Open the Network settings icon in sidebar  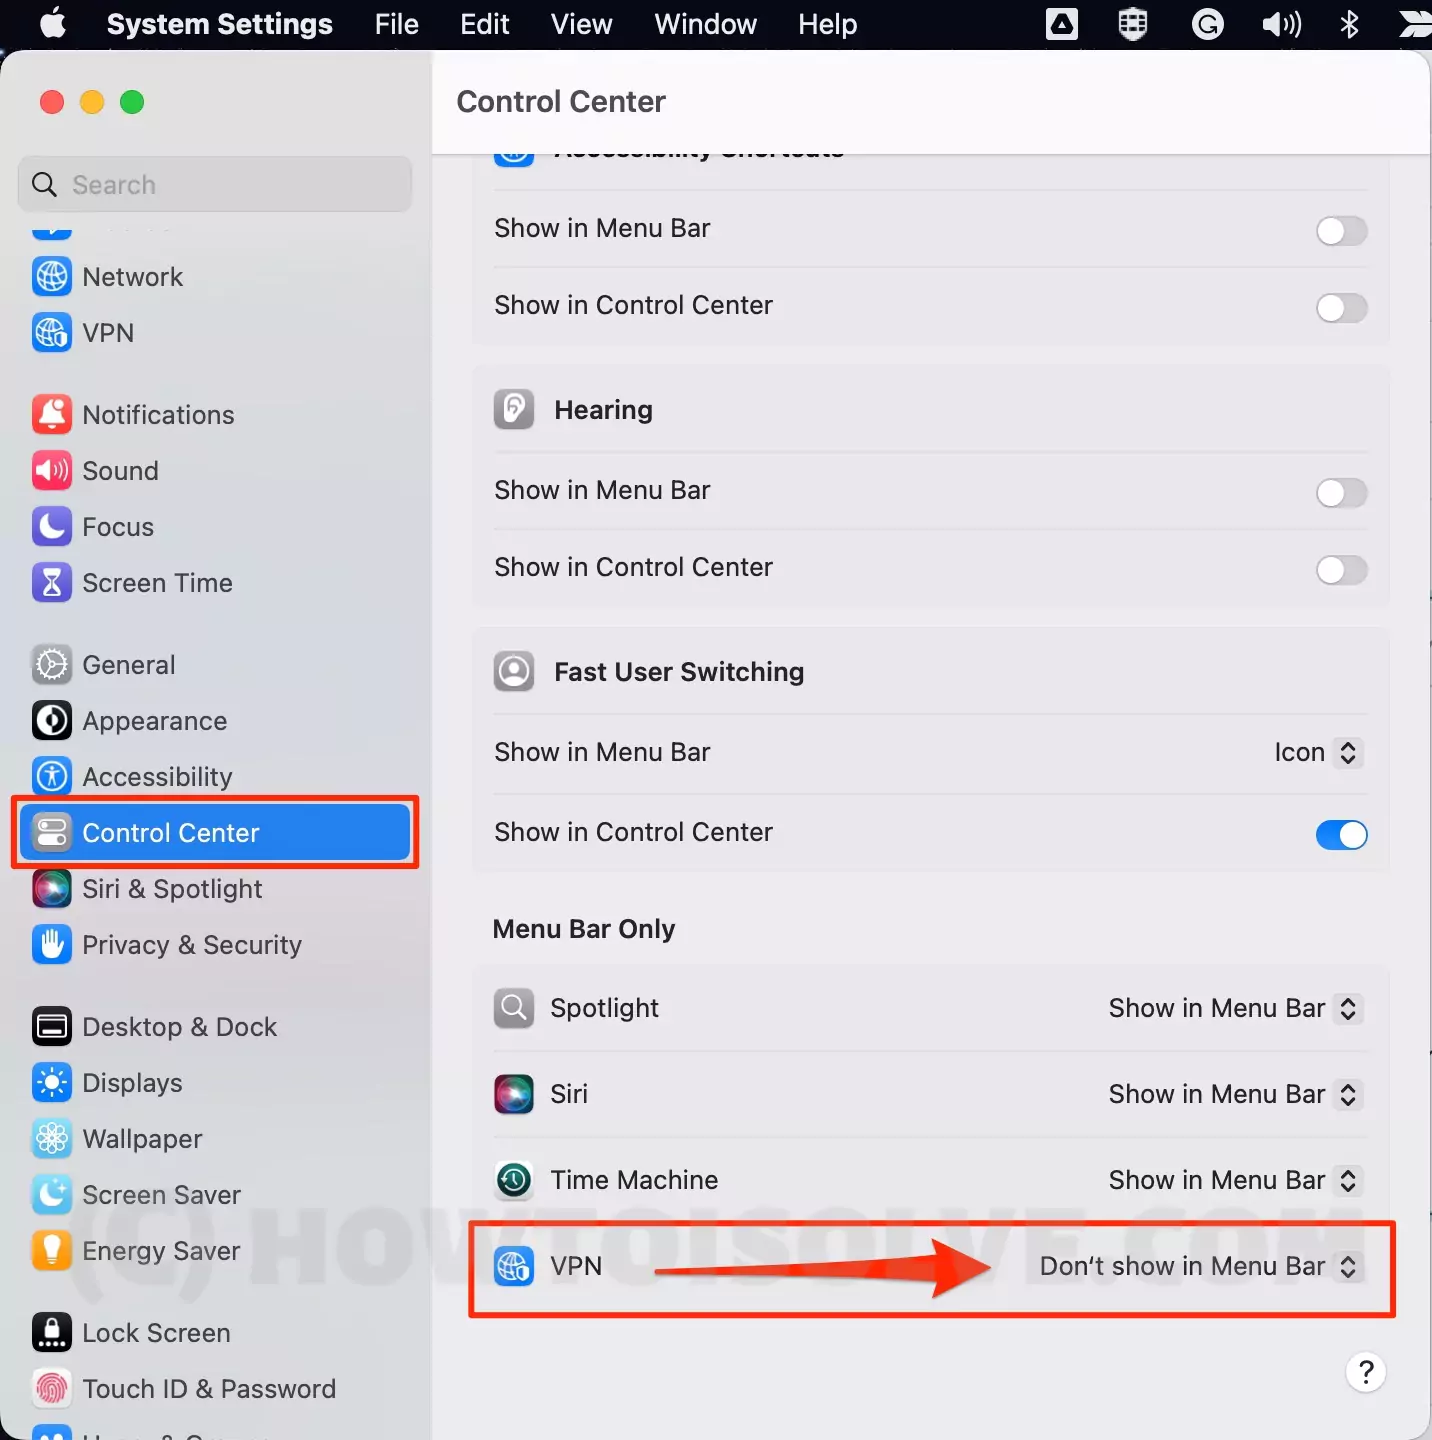click(x=51, y=276)
